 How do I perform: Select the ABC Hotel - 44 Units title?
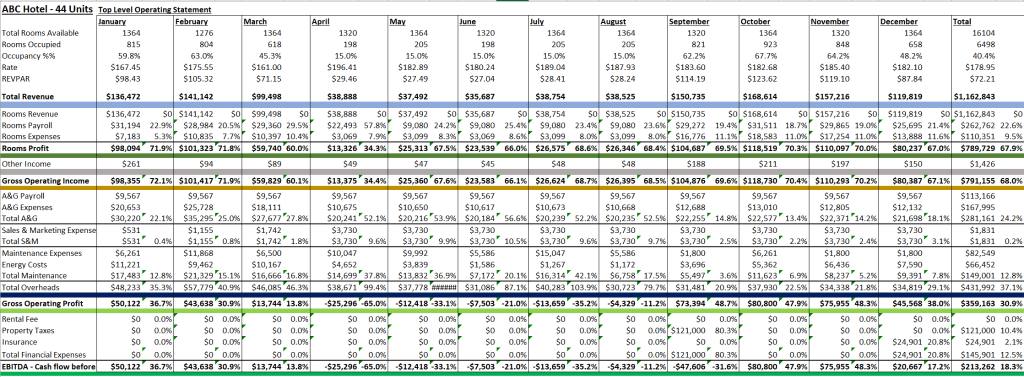[47, 9]
